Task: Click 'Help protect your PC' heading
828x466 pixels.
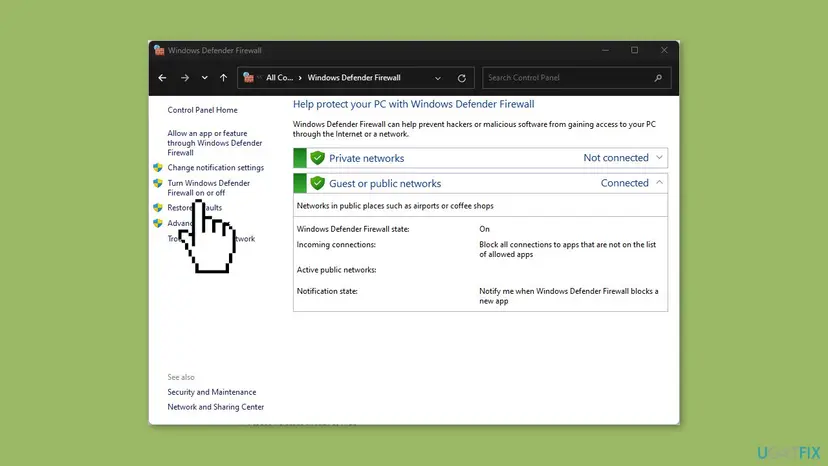Action: (x=413, y=104)
